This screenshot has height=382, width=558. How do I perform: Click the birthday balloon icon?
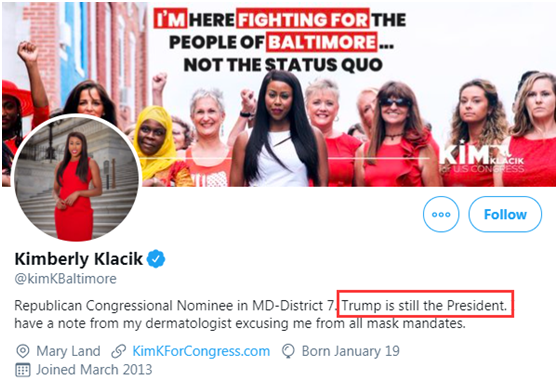tap(288, 351)
